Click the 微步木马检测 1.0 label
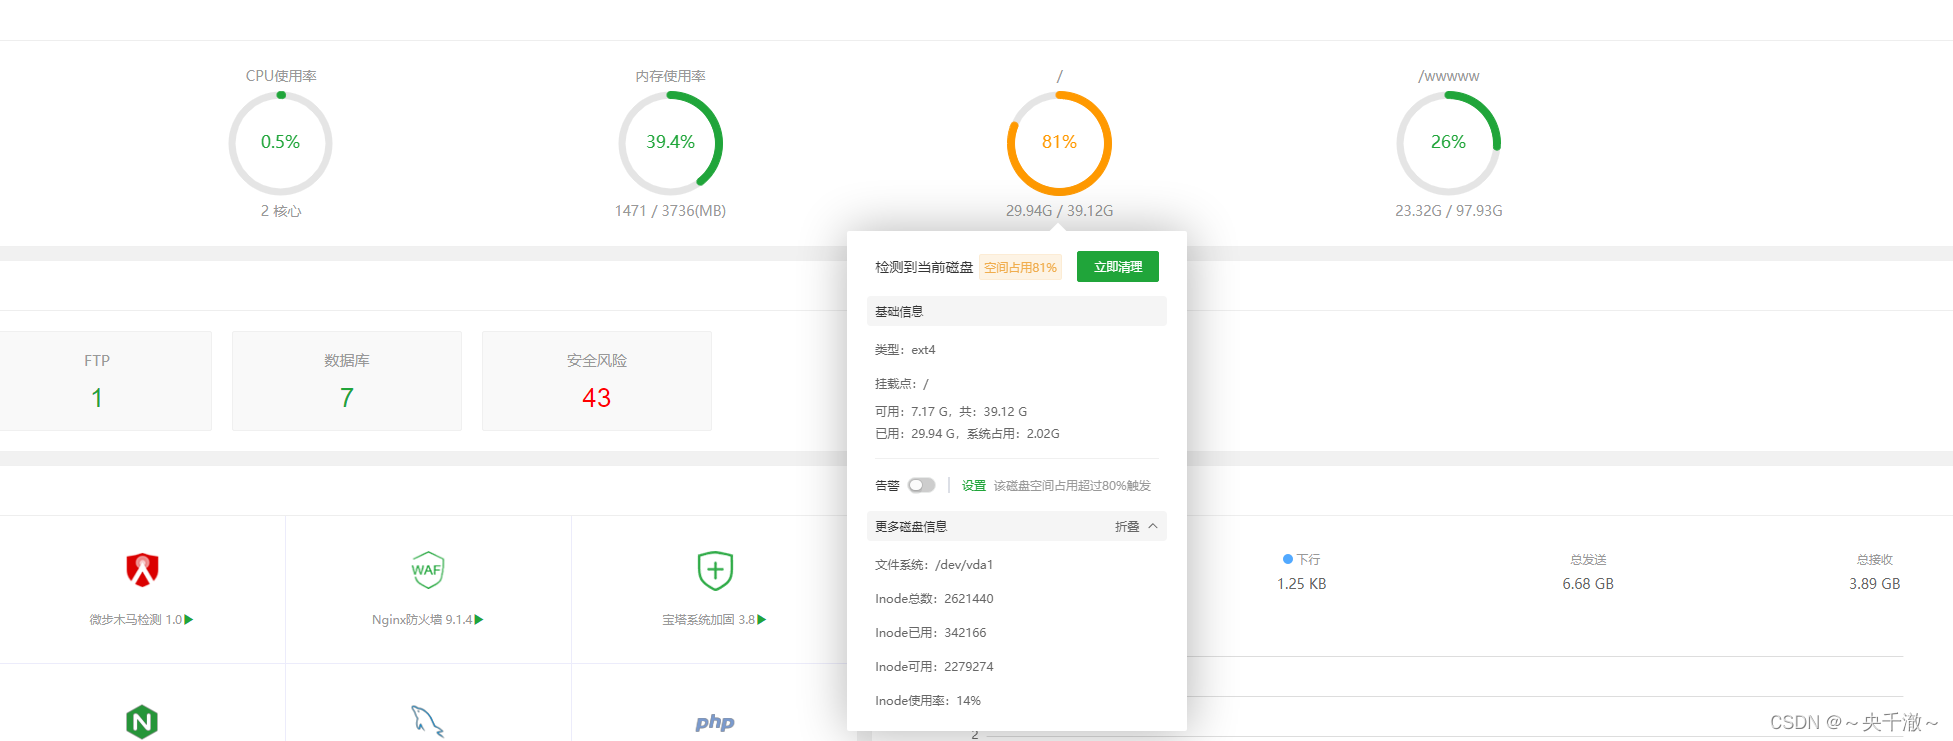Screen dimensions: 1953x741 click(135, 620)
